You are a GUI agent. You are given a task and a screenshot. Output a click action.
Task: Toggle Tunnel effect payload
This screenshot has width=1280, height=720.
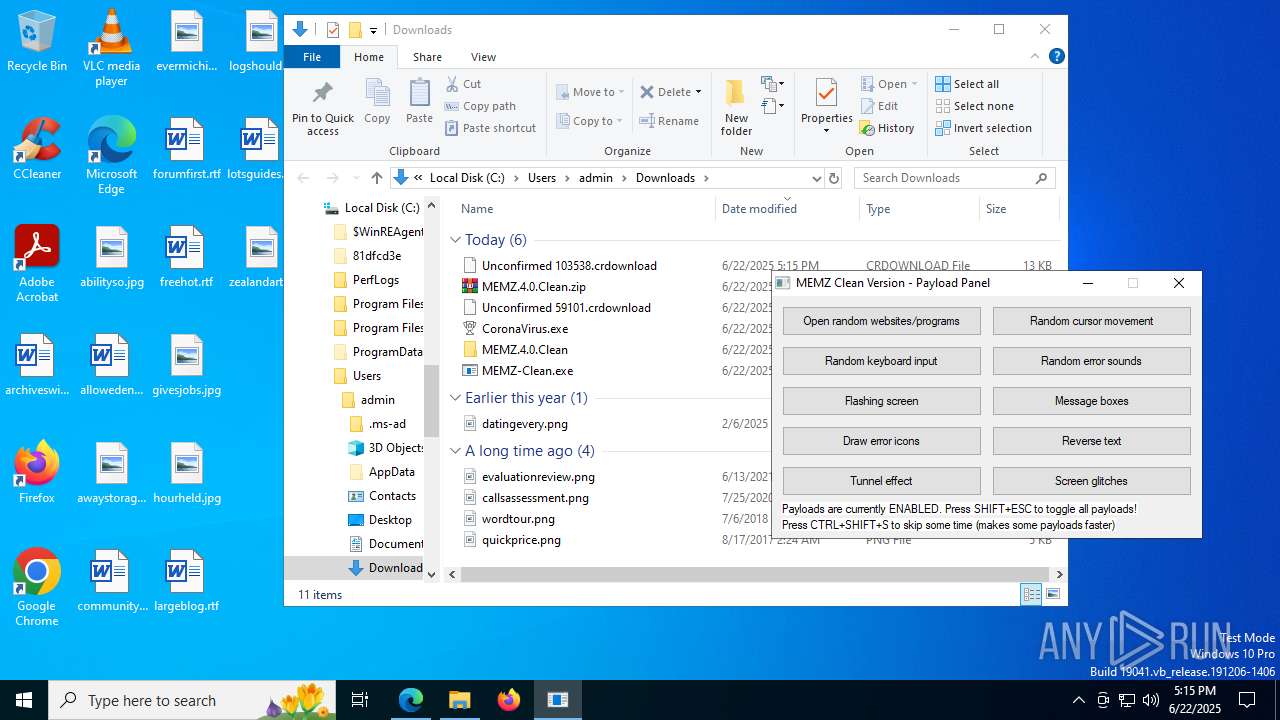[x=881, y=481]
